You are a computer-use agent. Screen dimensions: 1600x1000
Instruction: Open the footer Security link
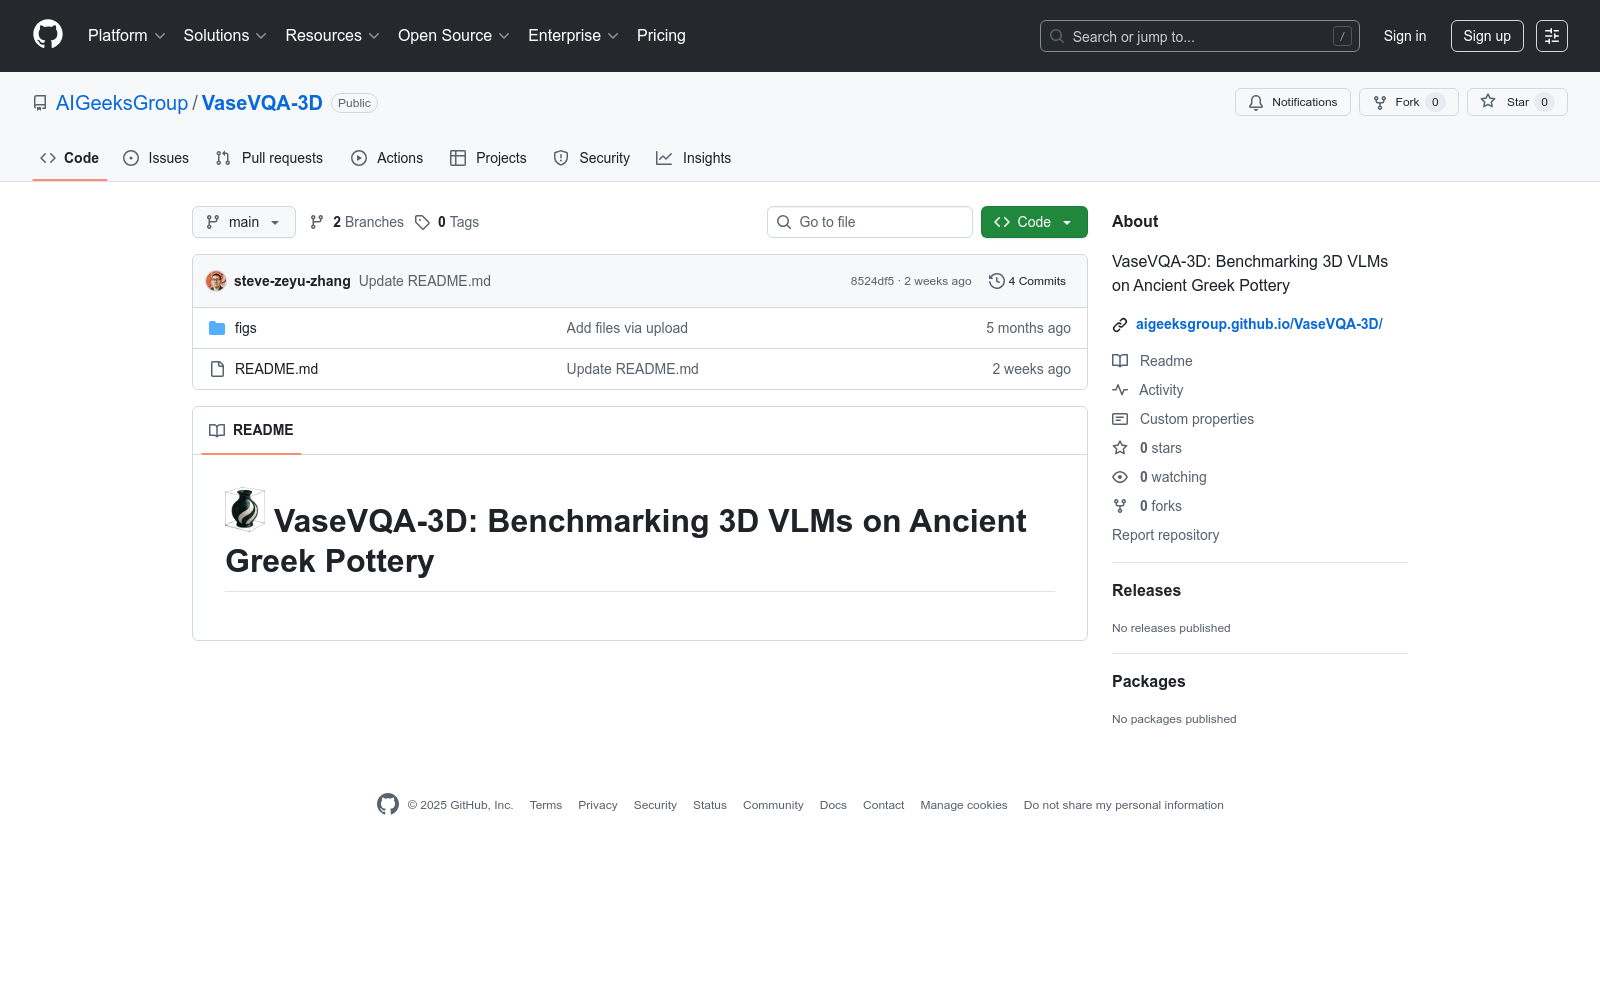(x=655, y=805)
